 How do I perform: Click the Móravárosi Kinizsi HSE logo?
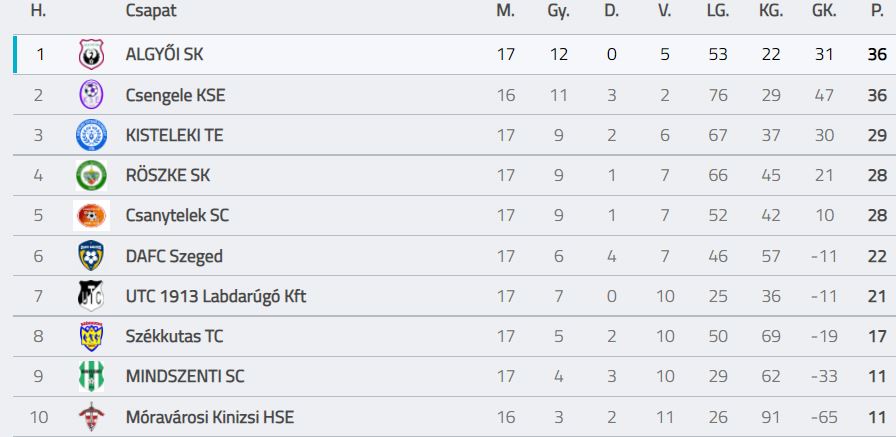click(x=91, y=417)
